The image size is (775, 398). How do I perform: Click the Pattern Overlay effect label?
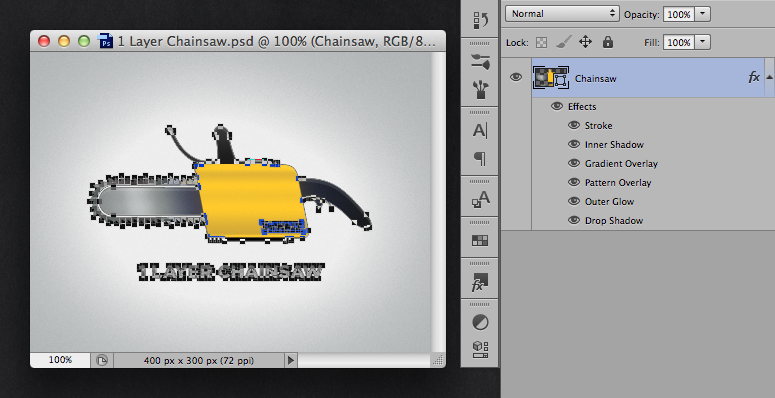[618, 182]
